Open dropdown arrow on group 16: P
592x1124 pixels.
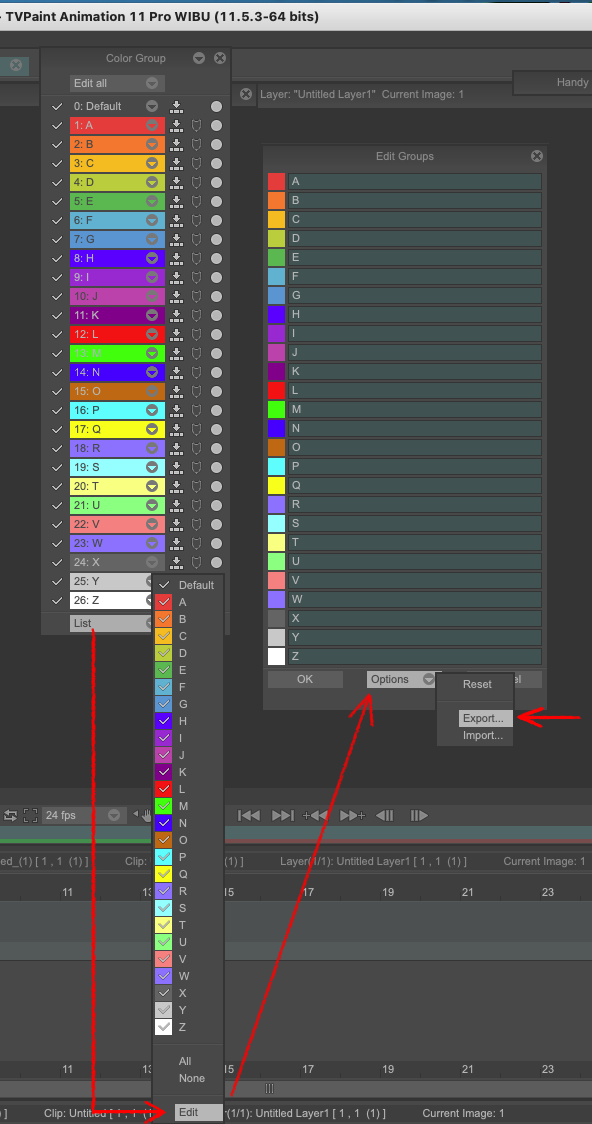[152, 411]
